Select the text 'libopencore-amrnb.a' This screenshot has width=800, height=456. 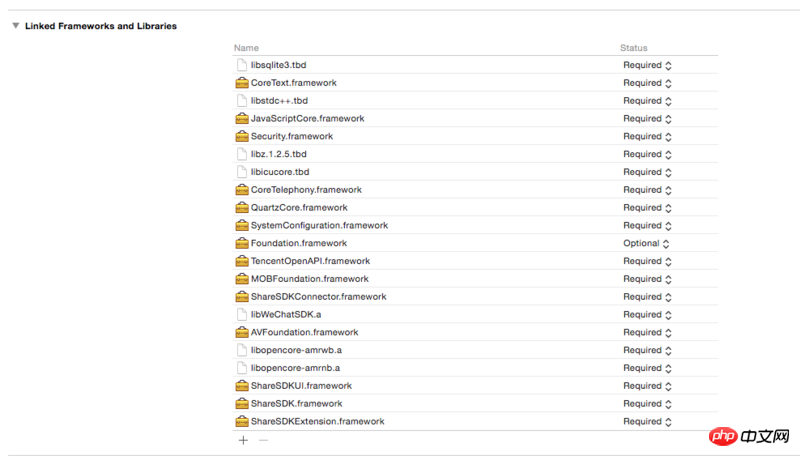(295, 368)
